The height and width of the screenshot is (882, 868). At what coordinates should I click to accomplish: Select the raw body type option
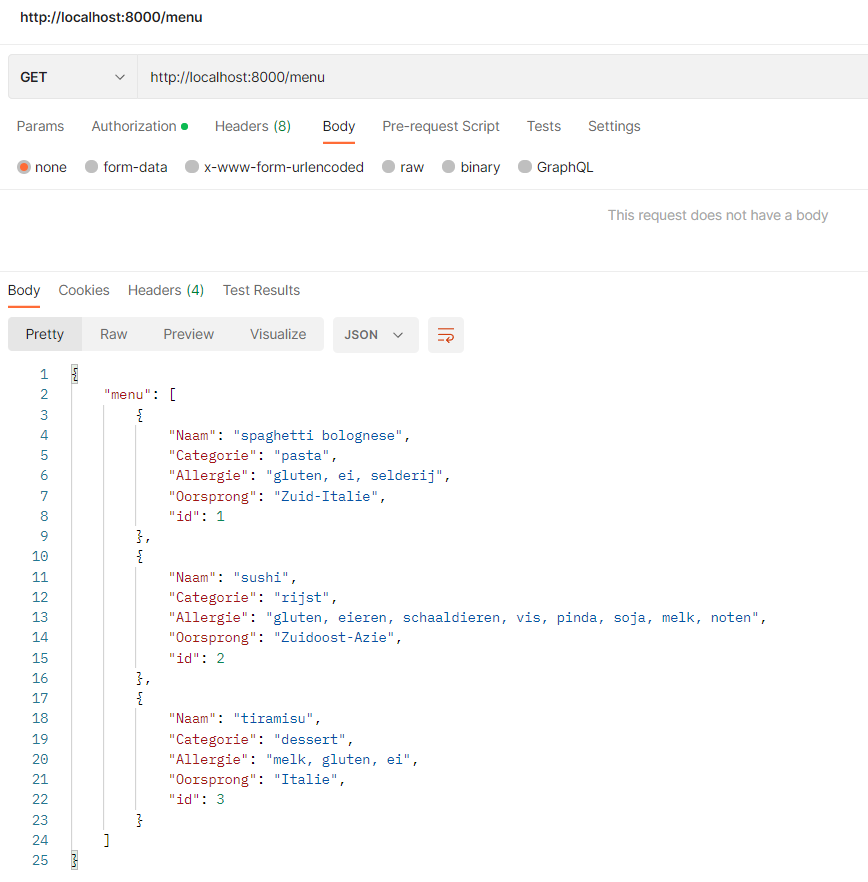click(402, 167)
